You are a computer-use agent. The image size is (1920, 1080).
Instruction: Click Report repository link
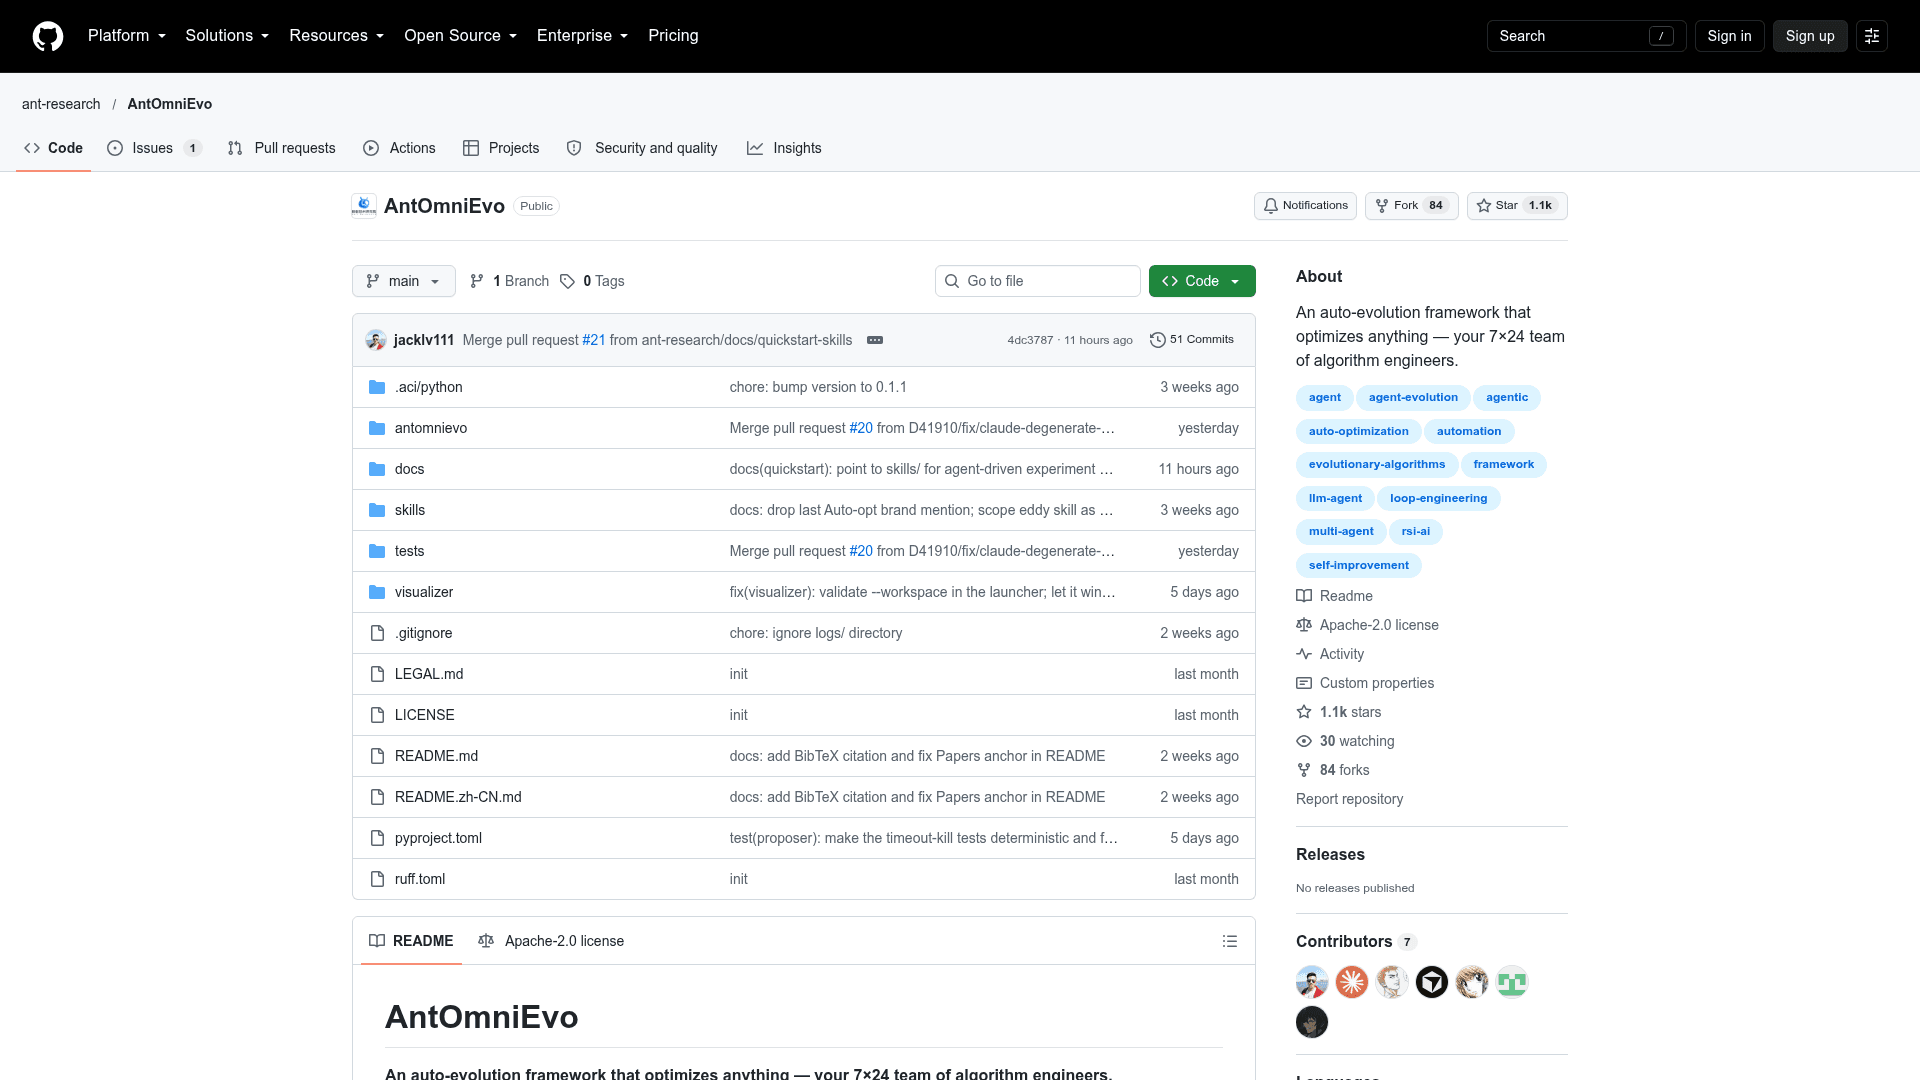1349,799
